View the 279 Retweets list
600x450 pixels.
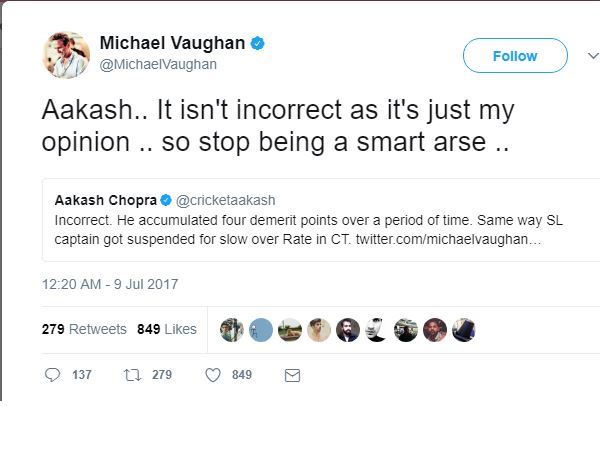[84, 329]
